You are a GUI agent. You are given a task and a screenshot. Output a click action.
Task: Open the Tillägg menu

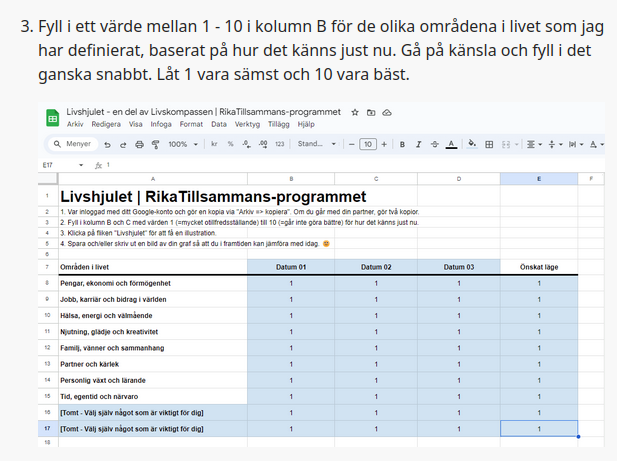[278, 124]
